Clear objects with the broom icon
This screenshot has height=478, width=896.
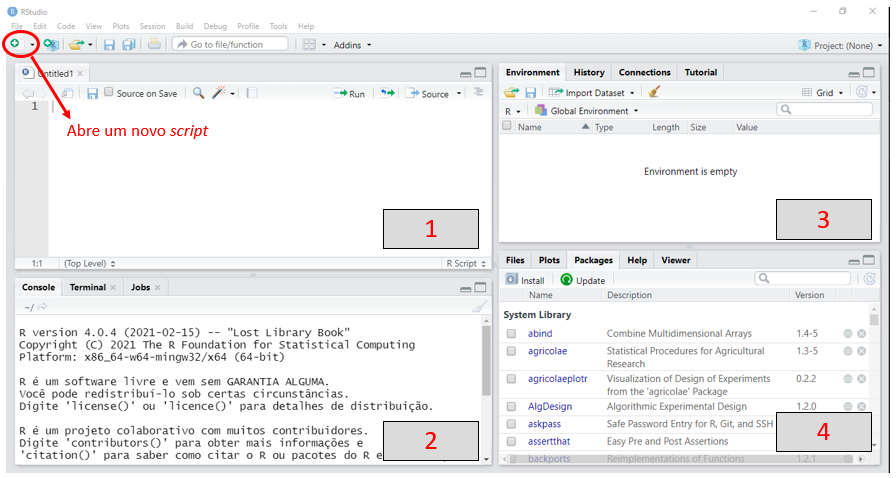[x=654, y=91]
